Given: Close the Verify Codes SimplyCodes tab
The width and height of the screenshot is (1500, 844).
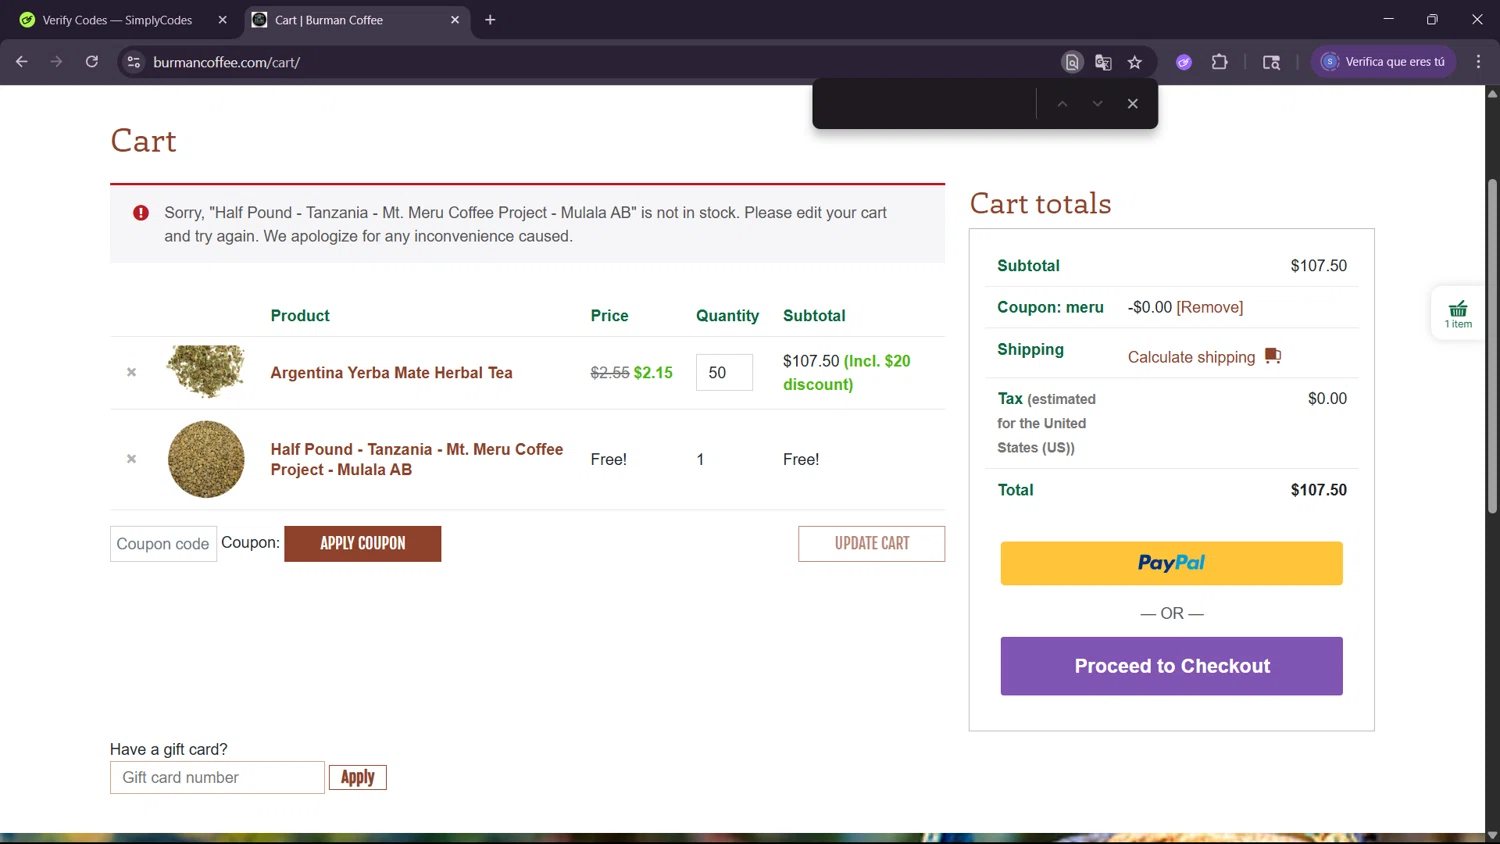Looking at the screenshot, I should pos(222,20).
